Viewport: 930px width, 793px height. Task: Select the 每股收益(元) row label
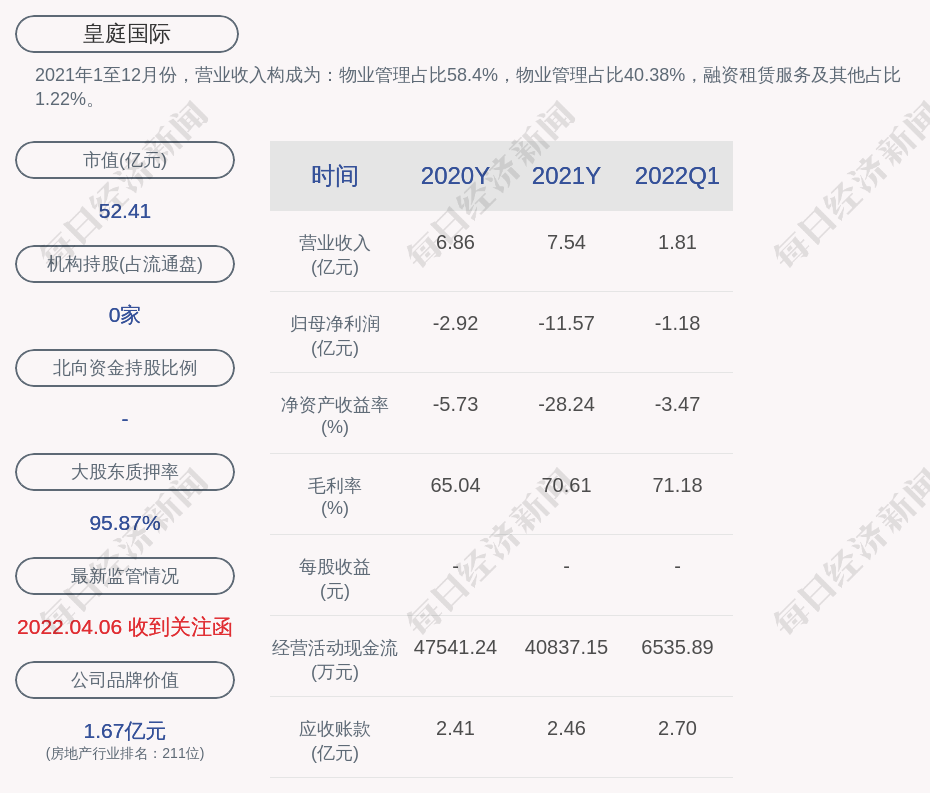335,579
